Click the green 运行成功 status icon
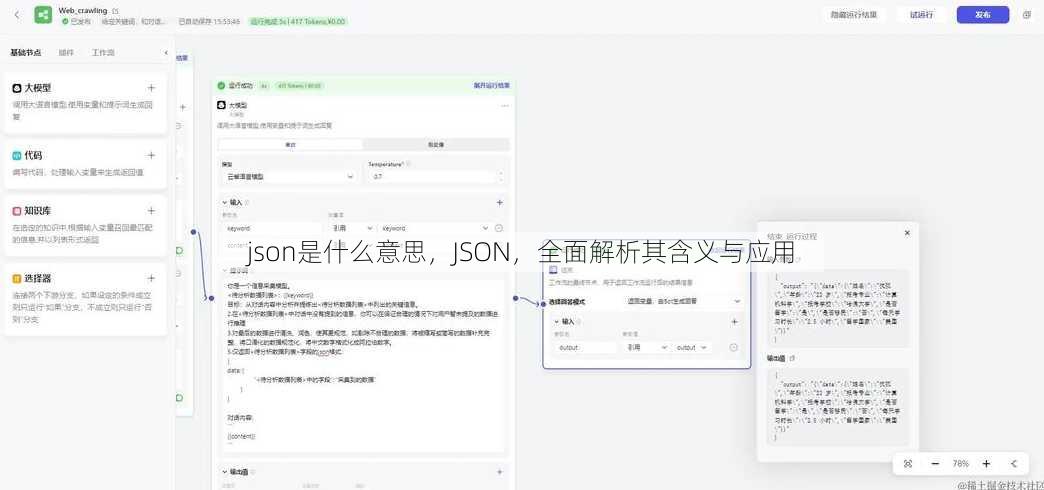 tap(221, 85)
